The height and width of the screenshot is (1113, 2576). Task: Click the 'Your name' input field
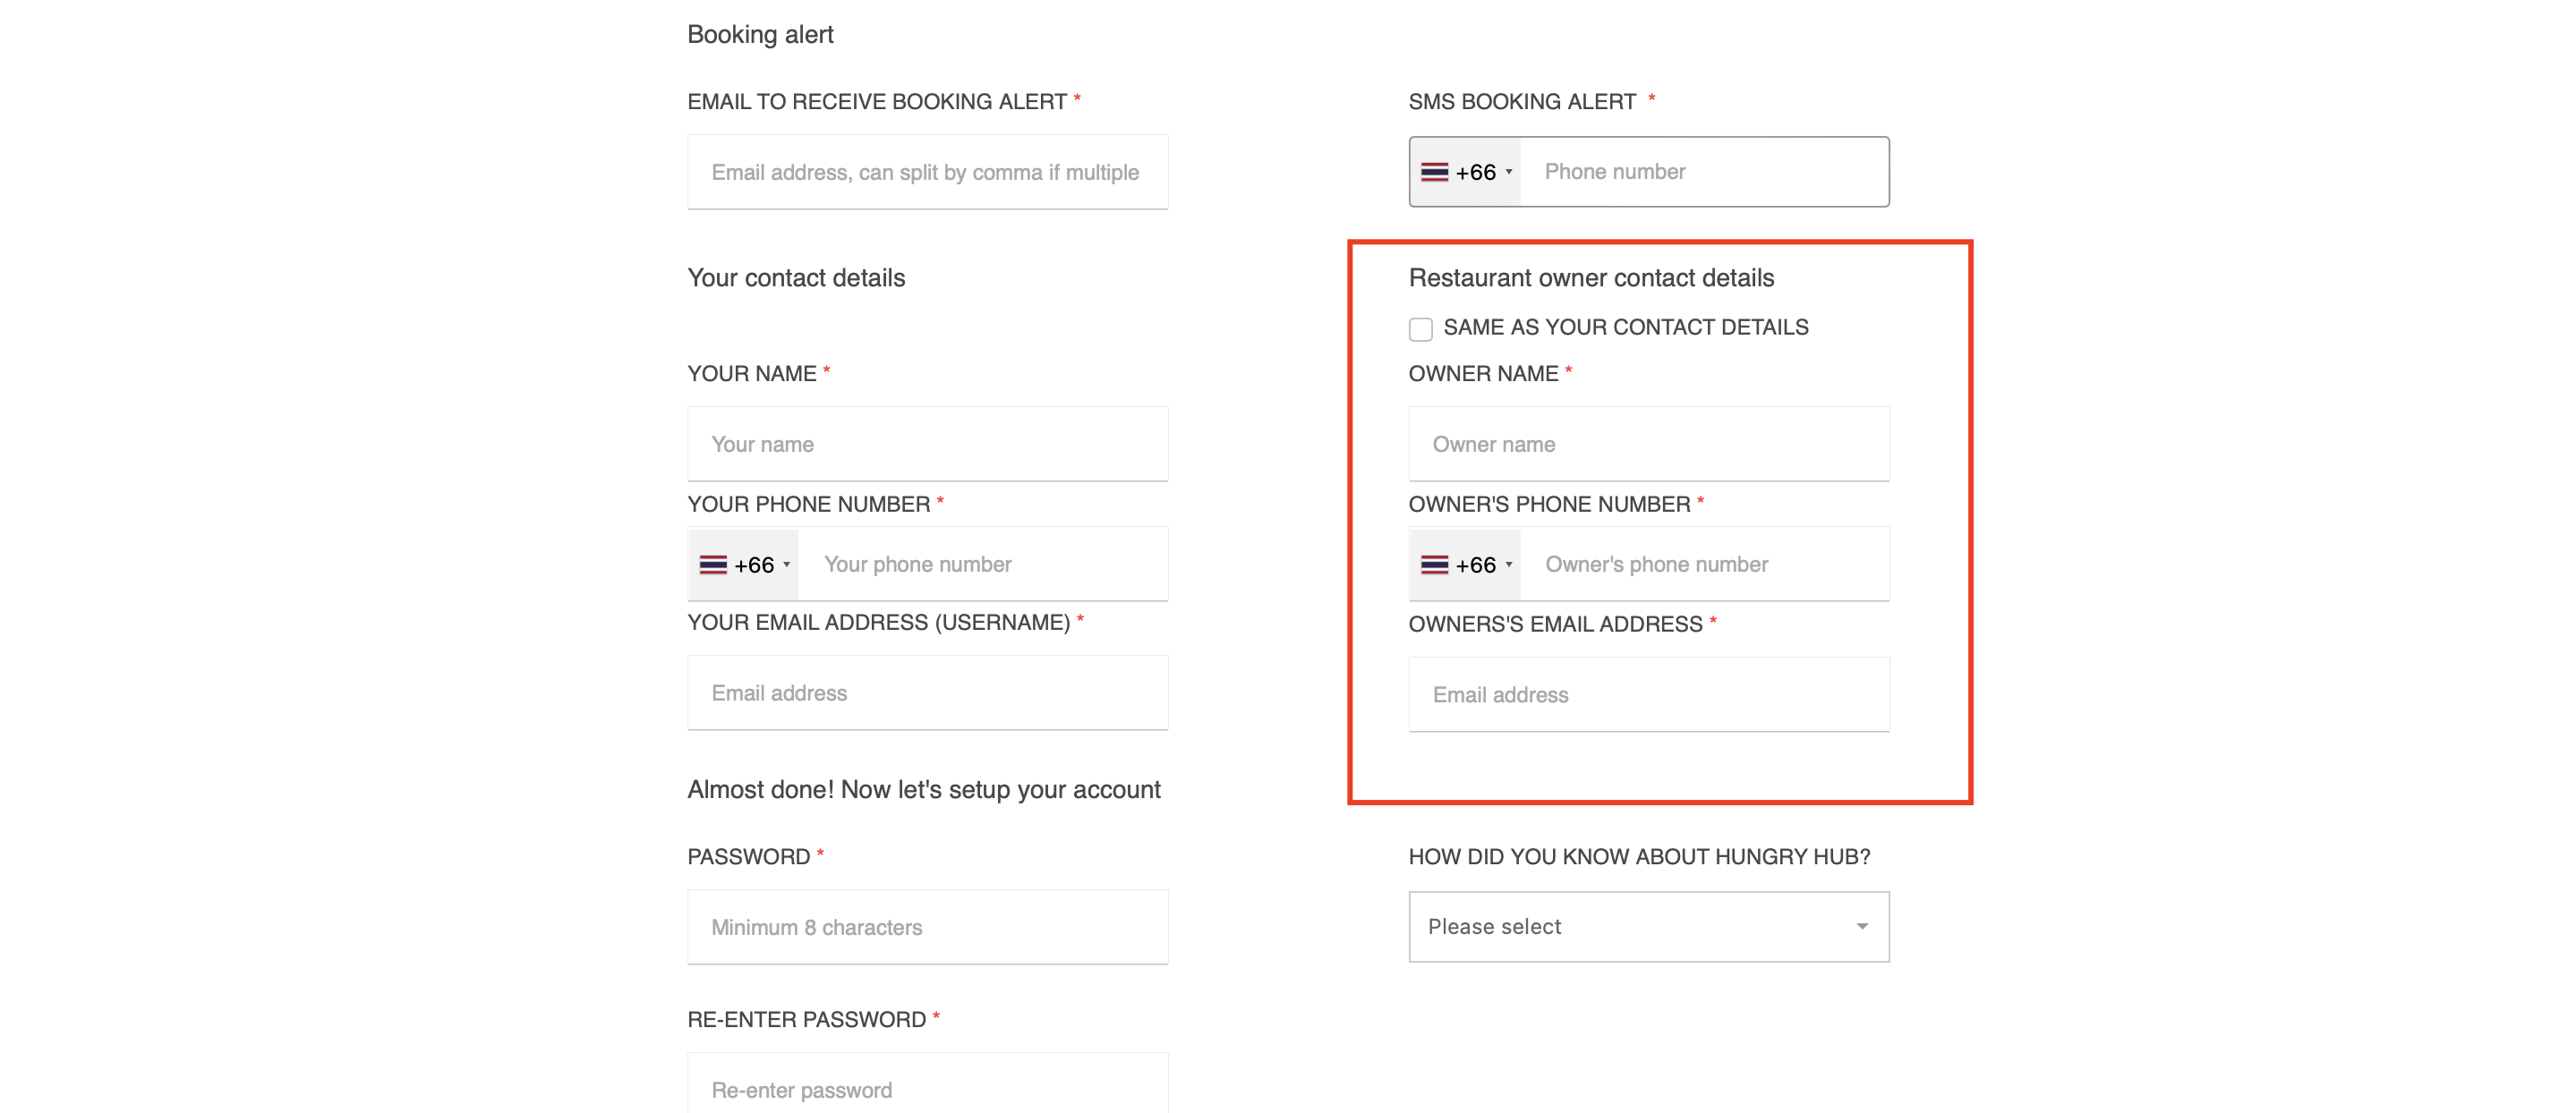(x=927, y=444)
